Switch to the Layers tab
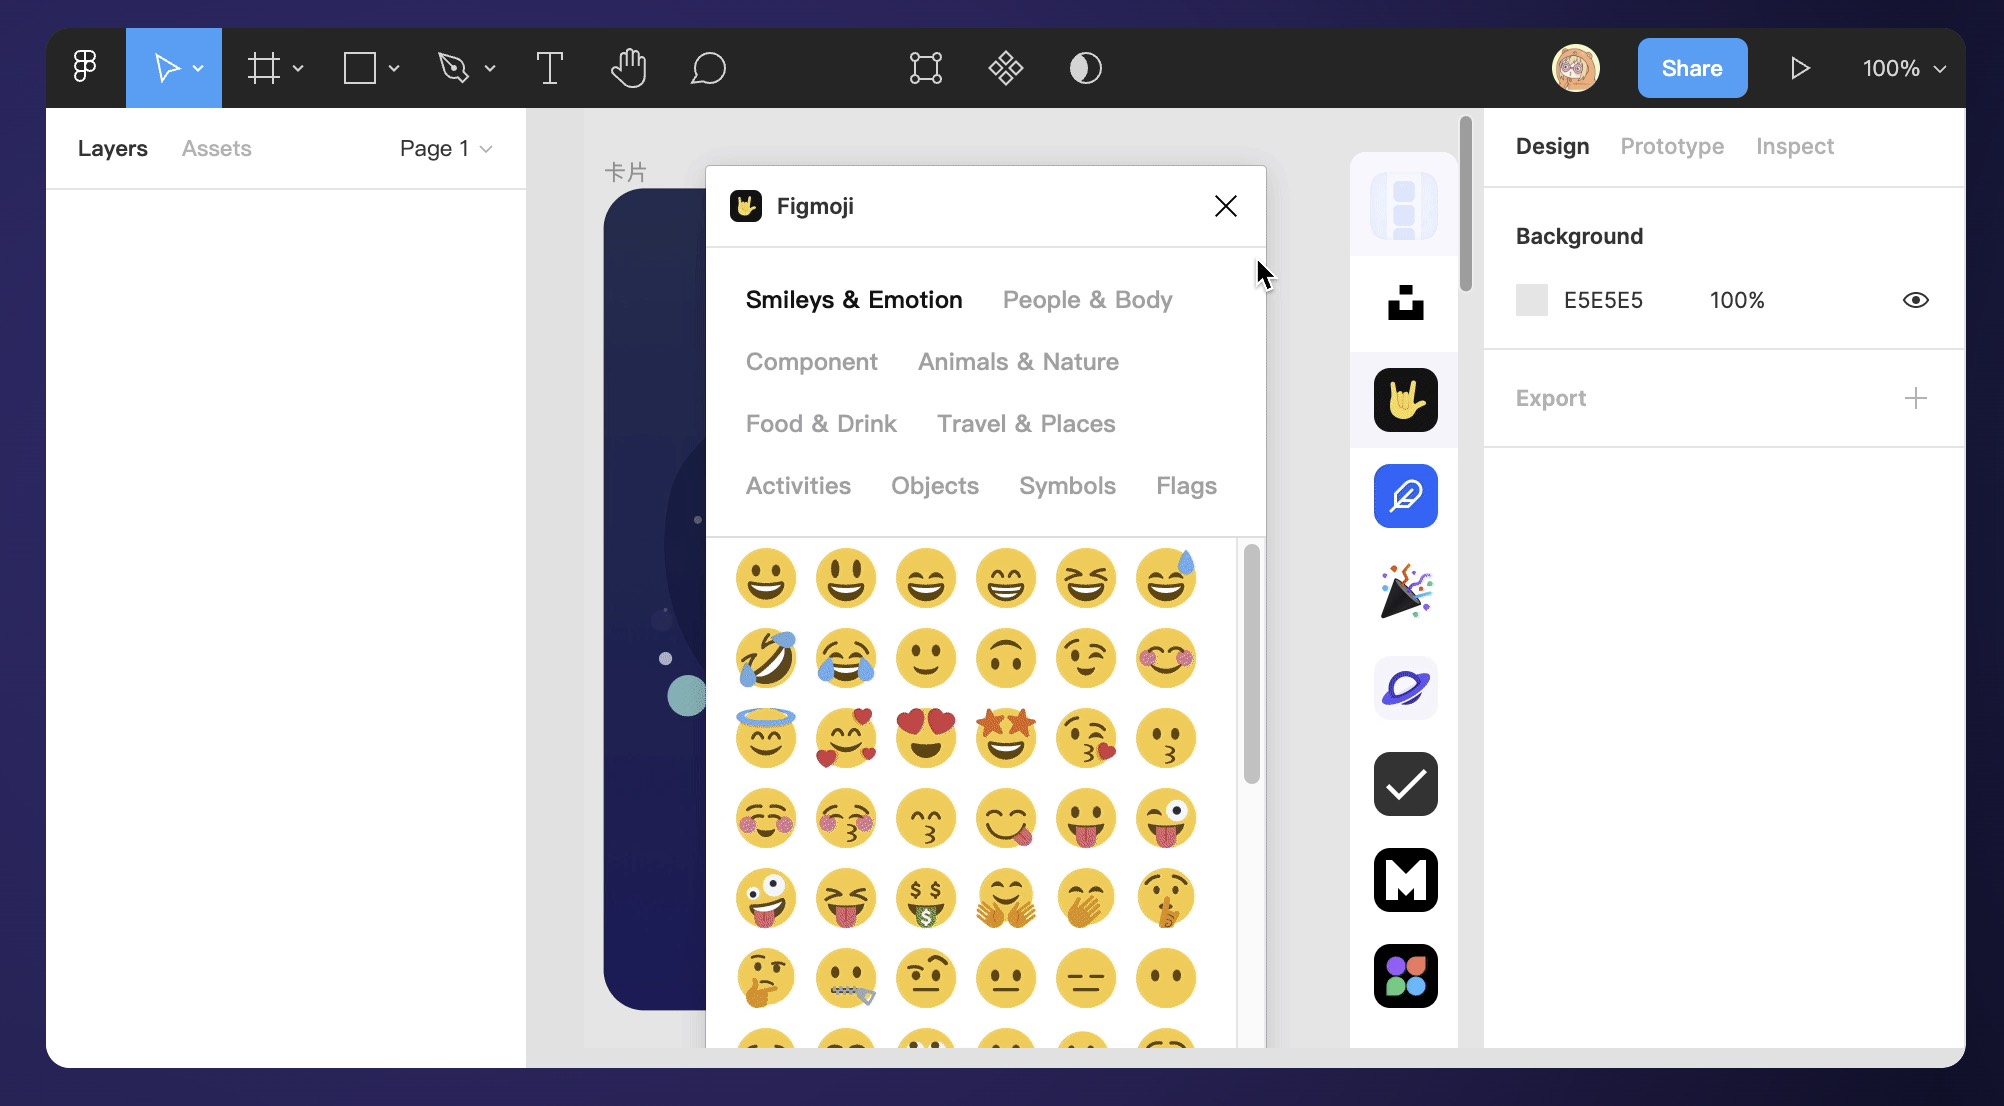The height and width of the screenshot is (1106, 2004). click(113, 148)
